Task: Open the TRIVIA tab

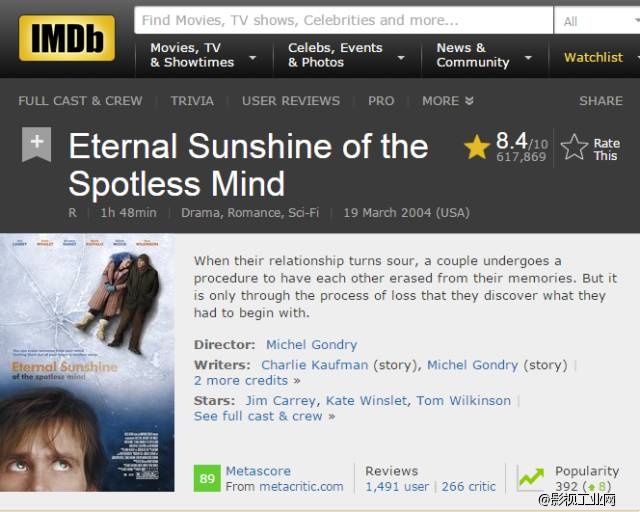Action: (192, 101)
